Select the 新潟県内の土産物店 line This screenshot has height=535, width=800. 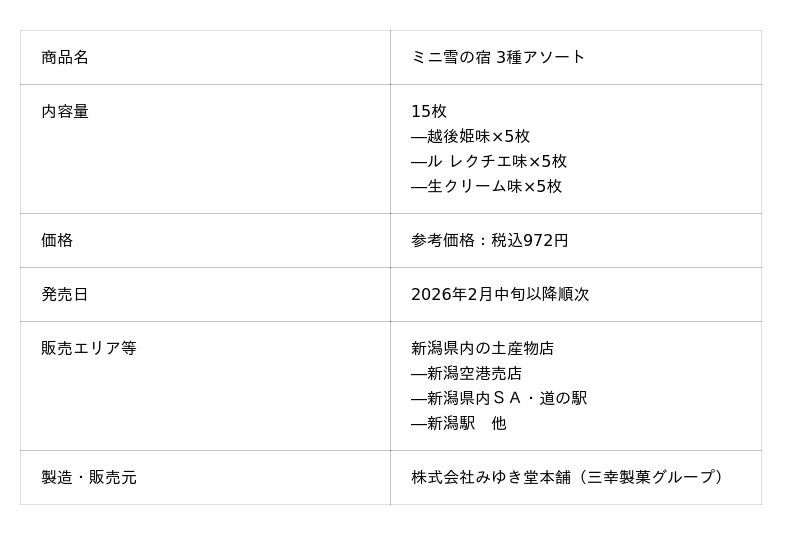(482, 348)
